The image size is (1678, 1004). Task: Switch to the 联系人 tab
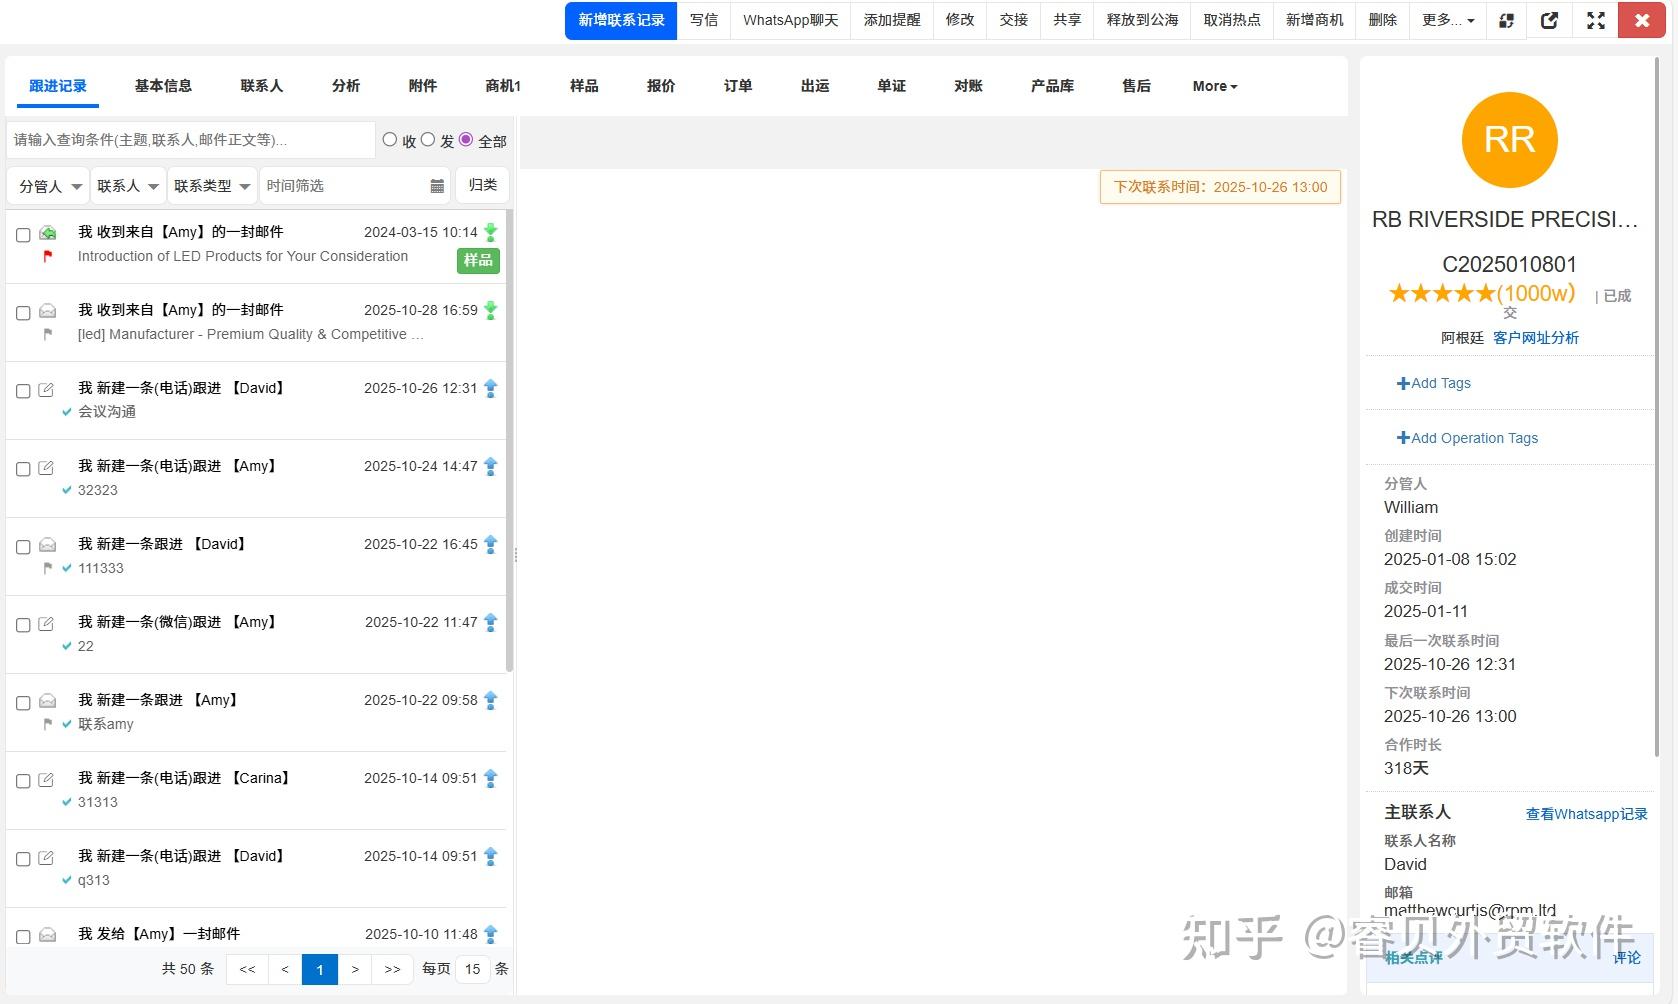click(x=262, y=86)
